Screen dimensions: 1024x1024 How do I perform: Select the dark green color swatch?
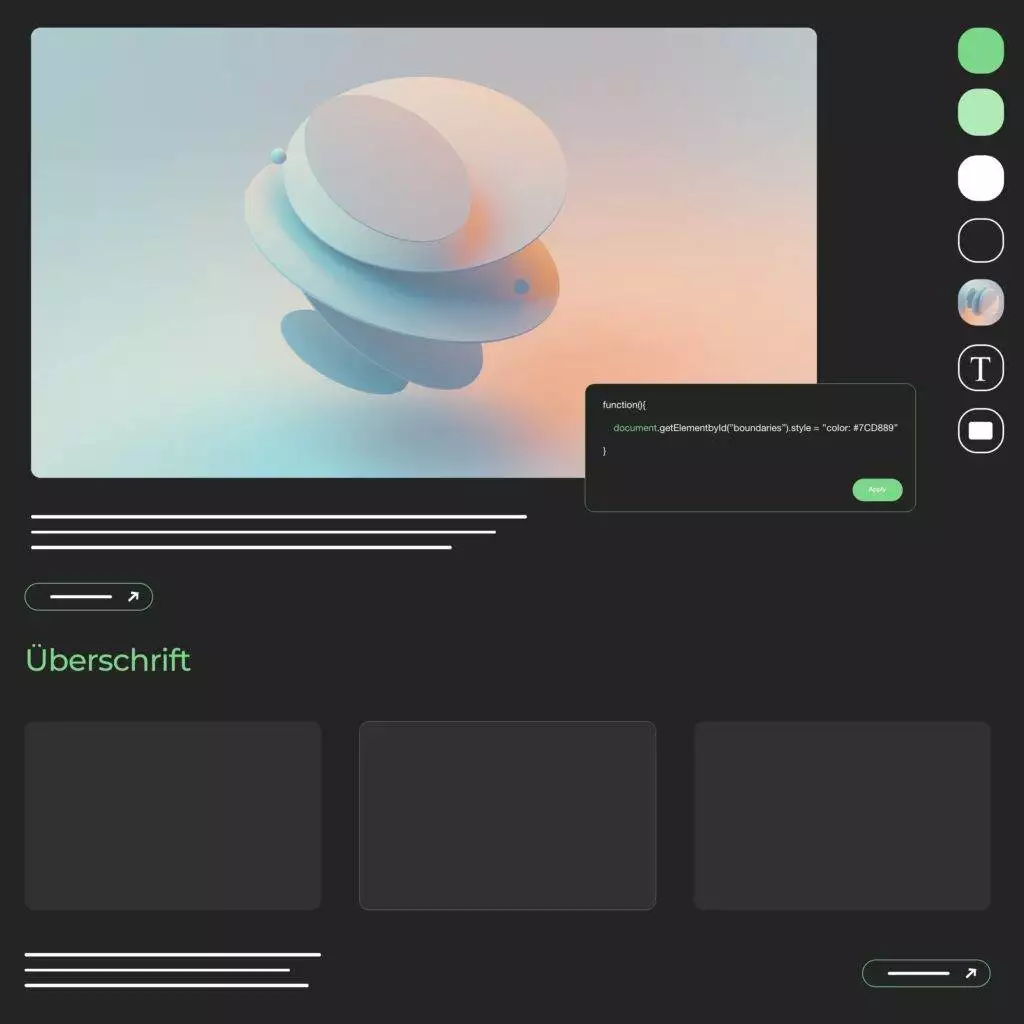(980, 50)
